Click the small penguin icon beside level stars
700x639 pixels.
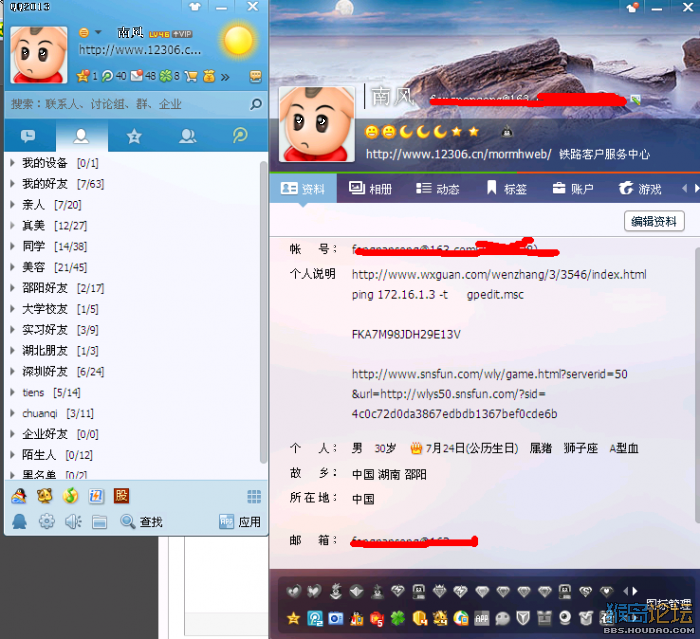pos(507,132)
